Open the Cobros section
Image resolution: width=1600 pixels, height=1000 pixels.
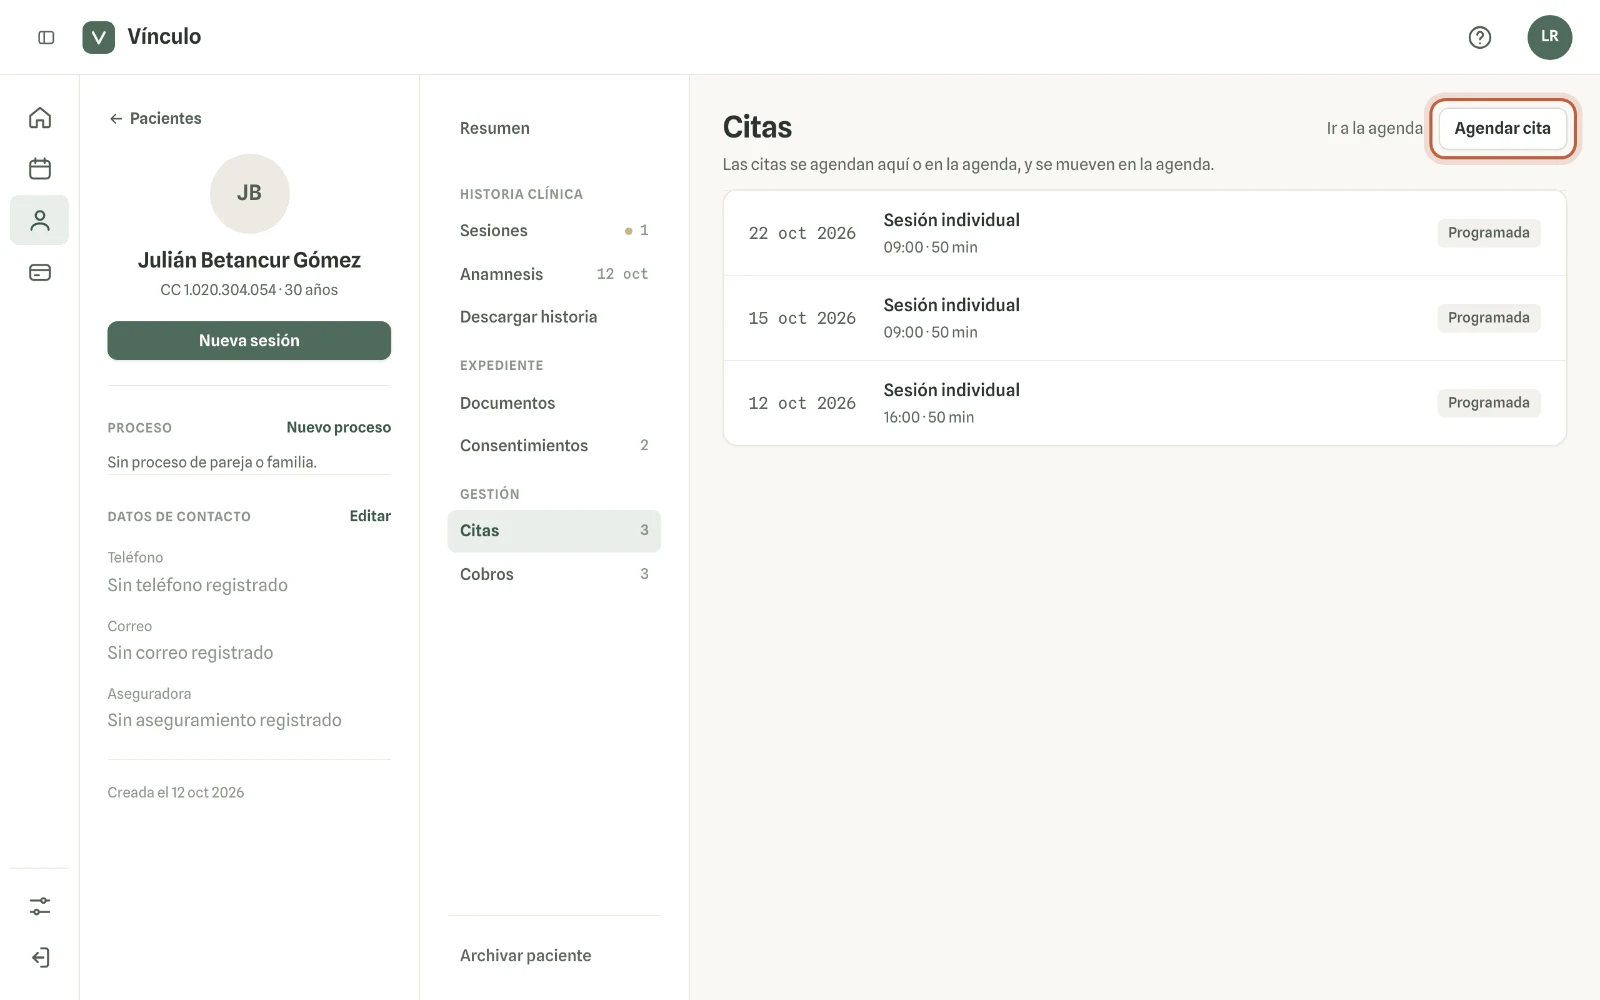coord(554,574)
